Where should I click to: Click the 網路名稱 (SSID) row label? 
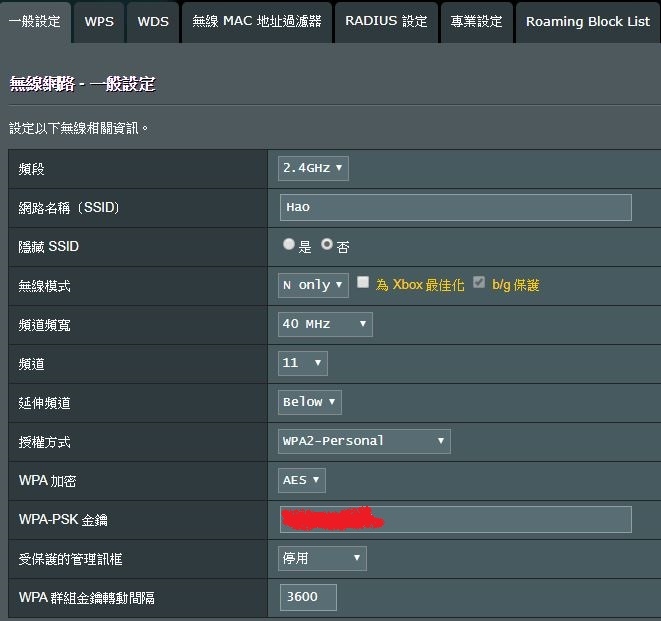(69, 208)
